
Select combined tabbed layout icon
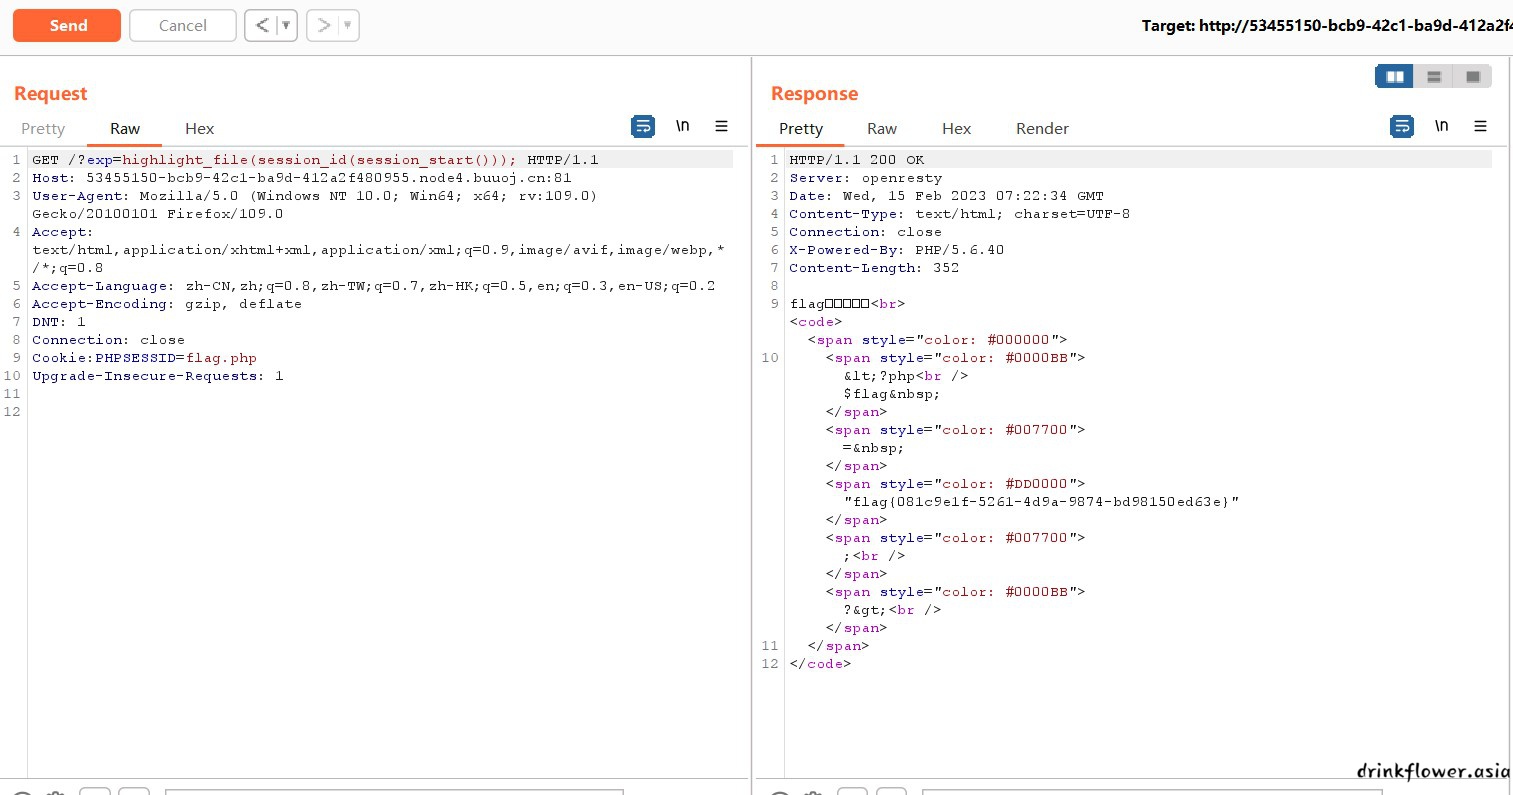[1472, 76]
